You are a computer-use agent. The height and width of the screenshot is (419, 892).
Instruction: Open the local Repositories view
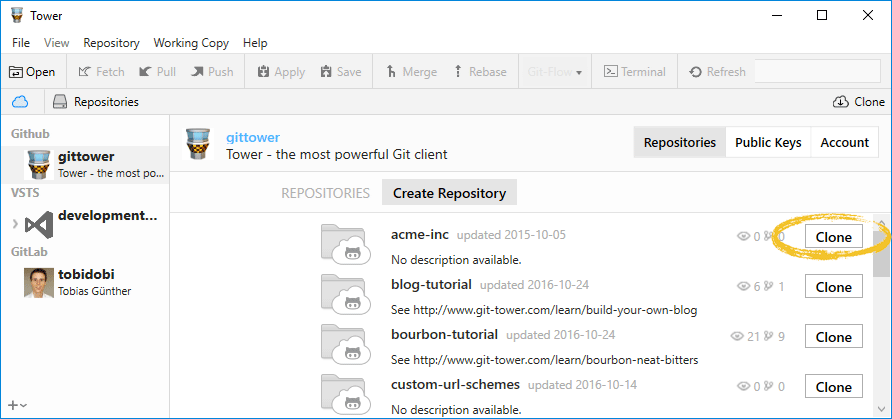[x=96, y=102]
